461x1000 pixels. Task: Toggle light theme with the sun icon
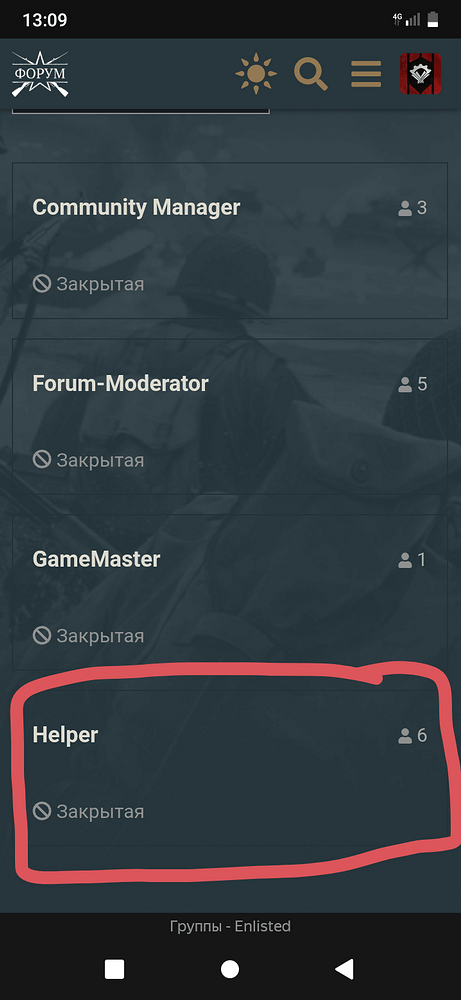pyautogui.click(x=256, y=74)
